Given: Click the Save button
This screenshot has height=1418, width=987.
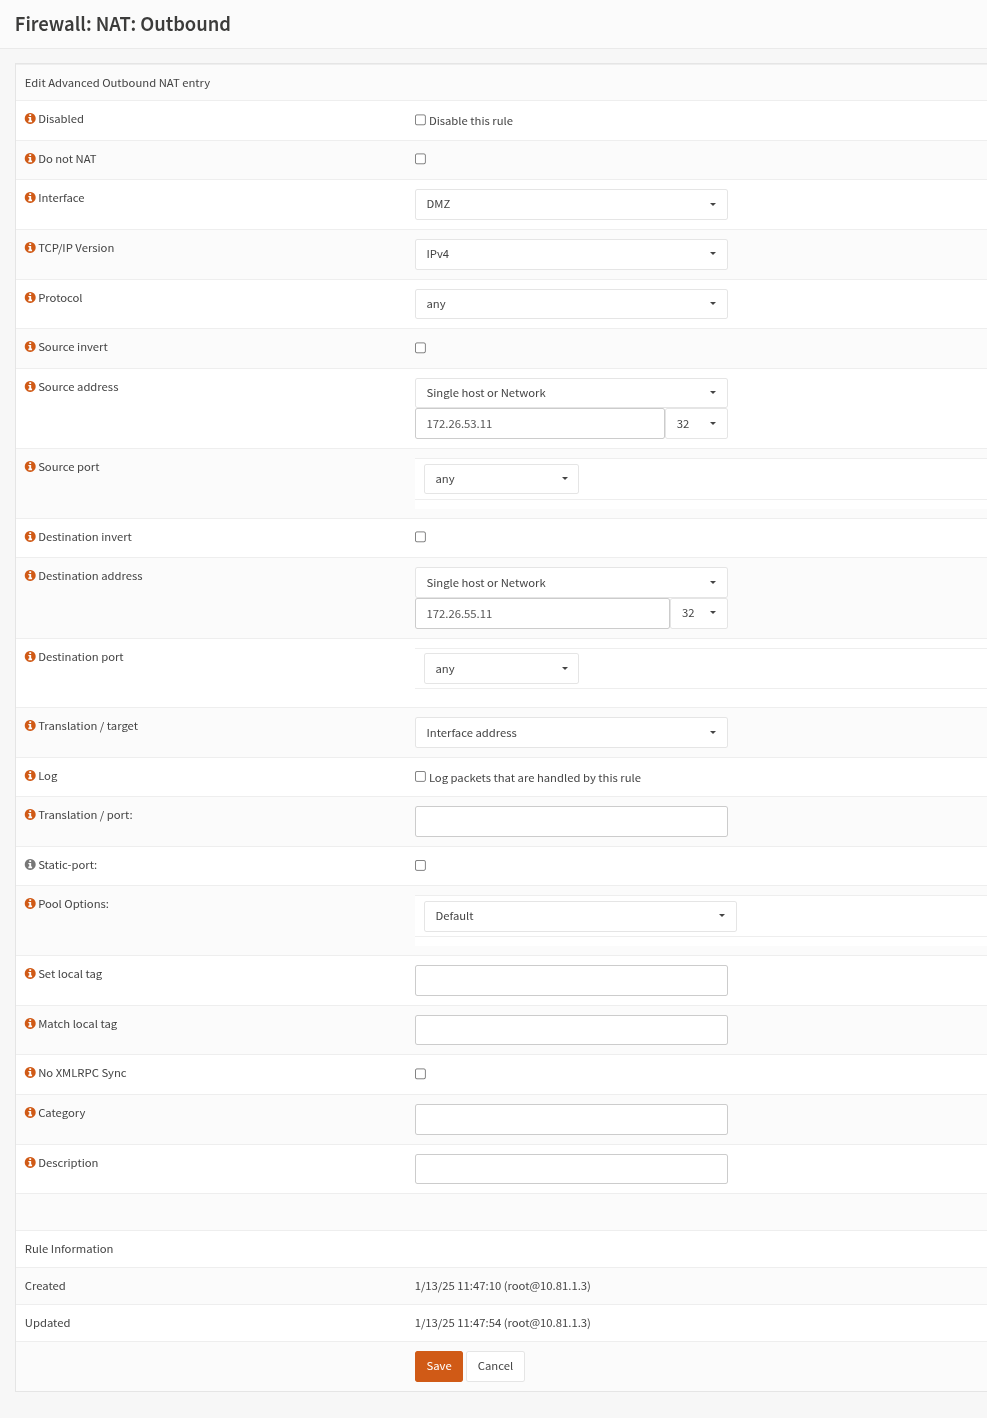Looking at the screenshot, I should point(438,1366).
